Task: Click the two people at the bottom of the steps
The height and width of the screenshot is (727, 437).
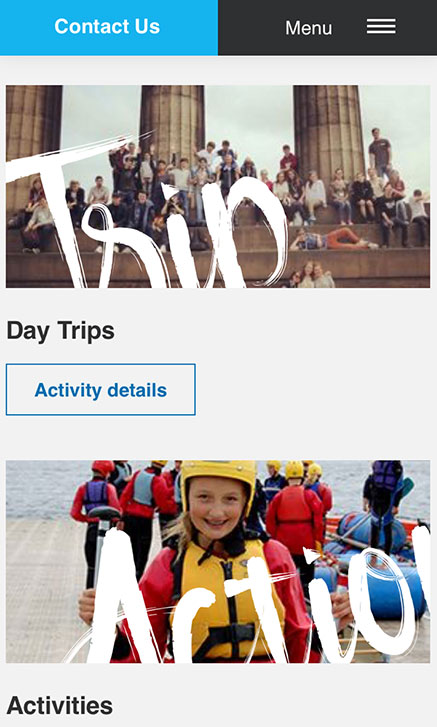Action: 311,274
